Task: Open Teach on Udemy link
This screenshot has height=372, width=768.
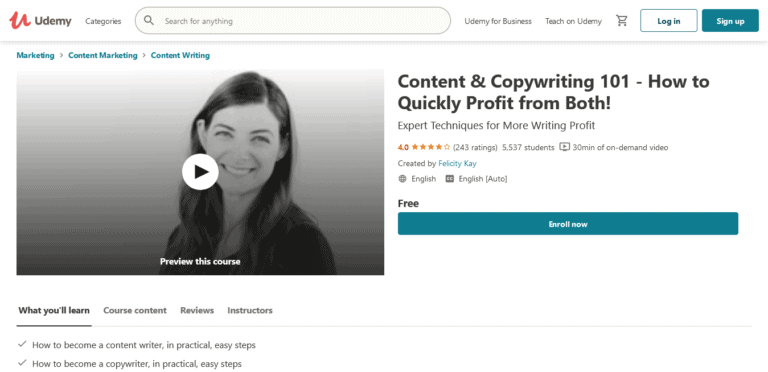Action: (573, 21)
